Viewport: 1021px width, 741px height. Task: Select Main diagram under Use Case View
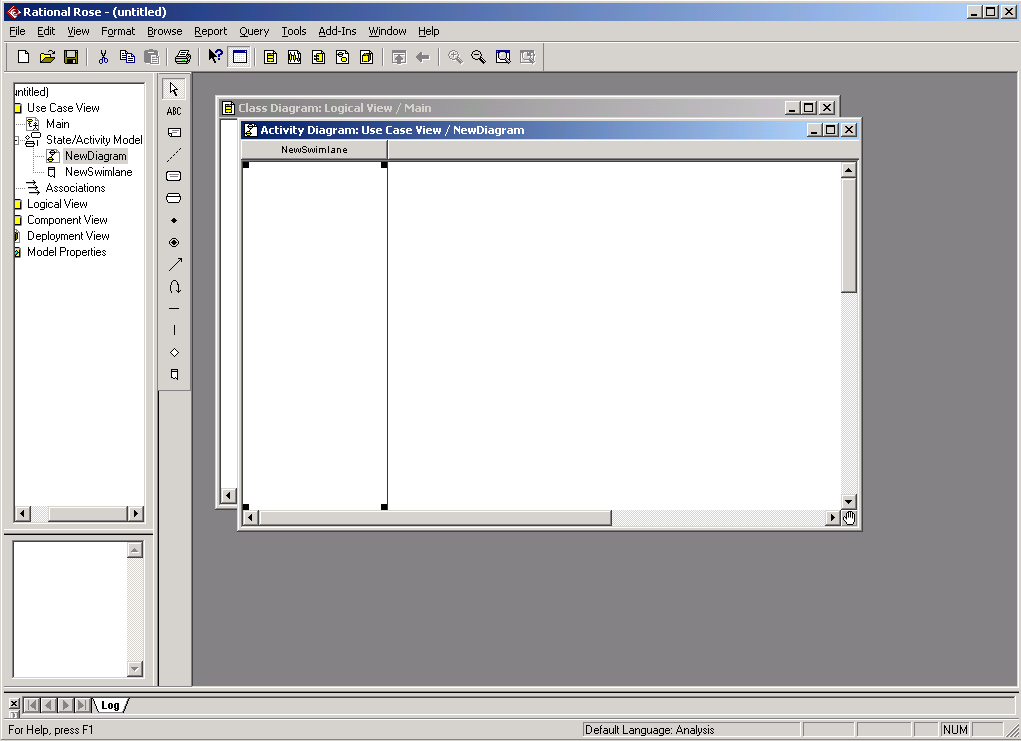pos(57,124)
